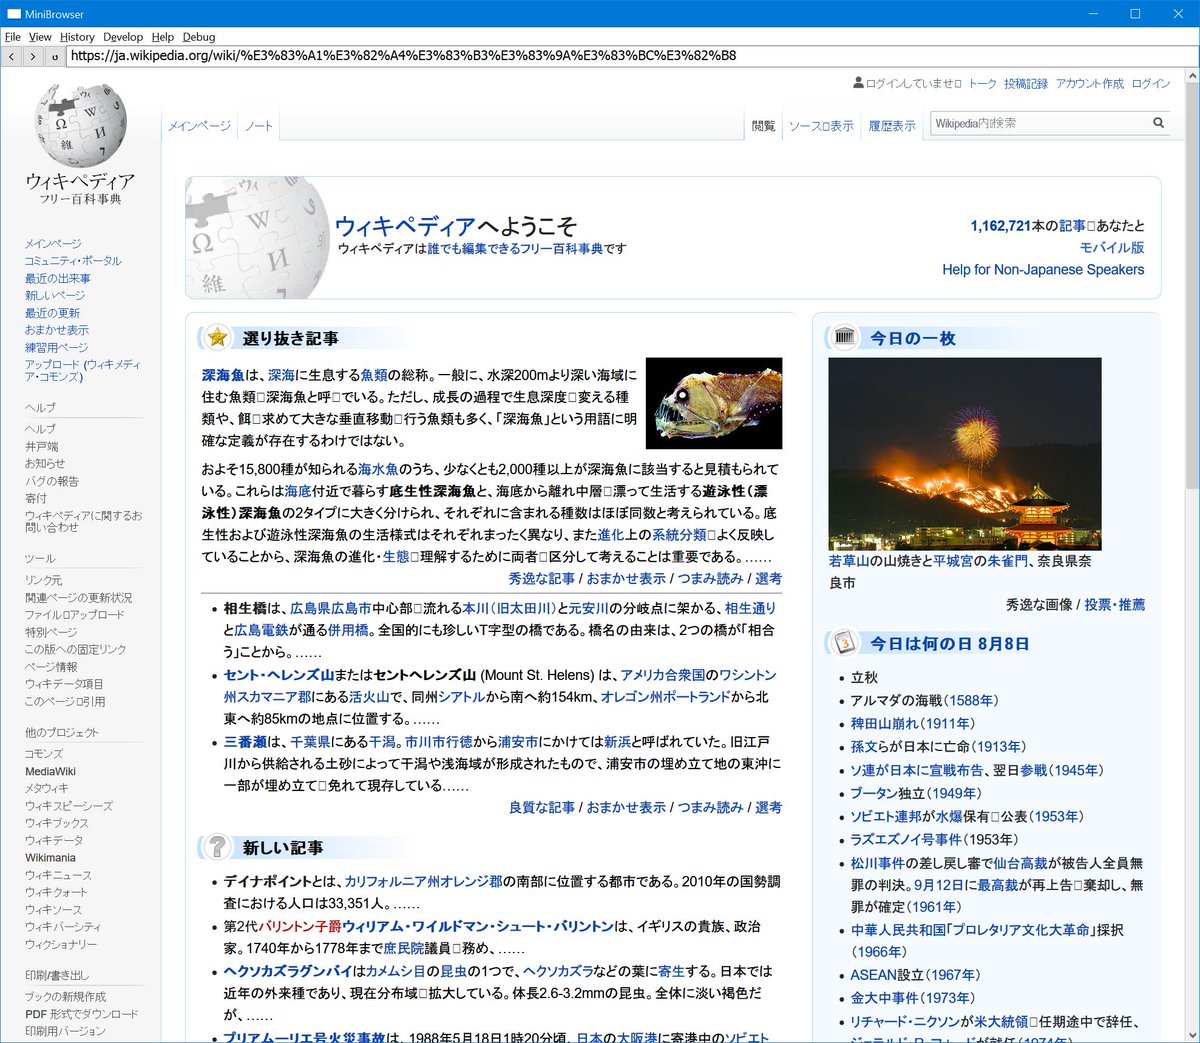Click the museum icon beside 今日の一枚

[845, 338]
